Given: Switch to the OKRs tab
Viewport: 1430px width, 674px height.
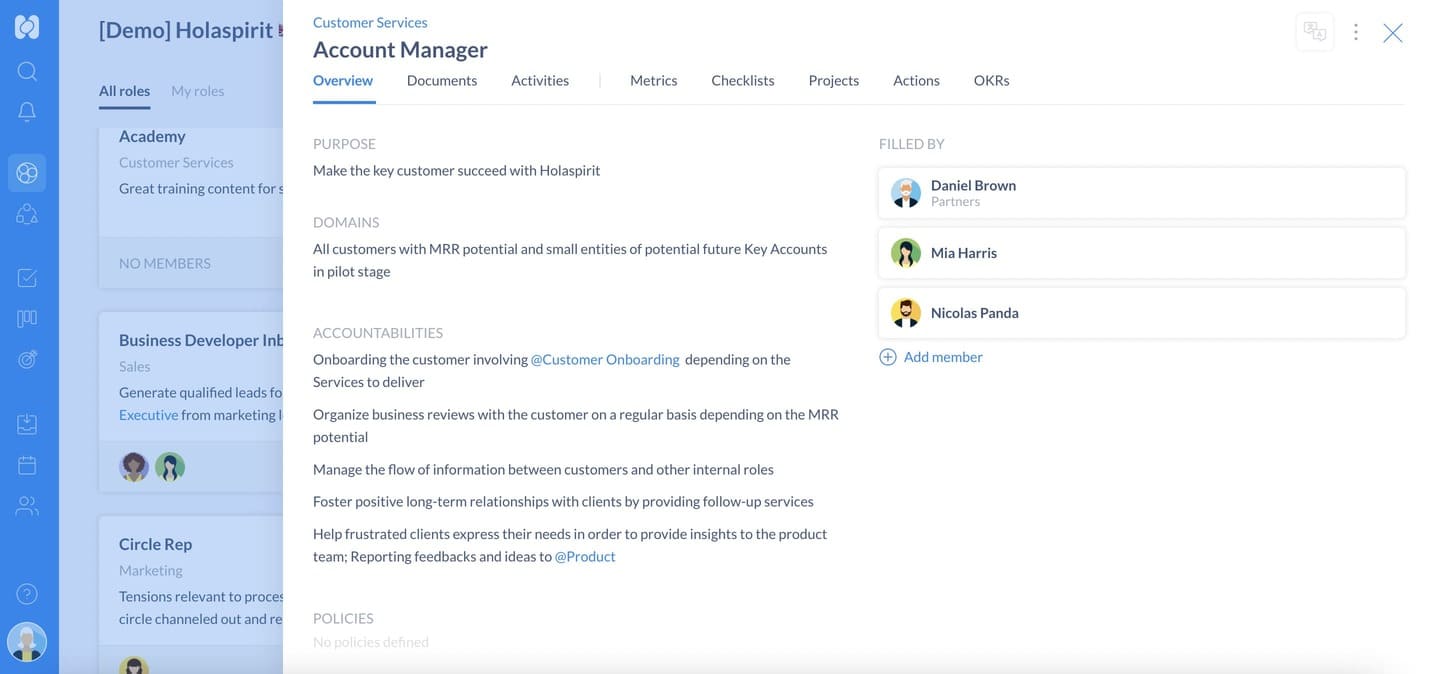Looking at the screenshot, I should tap(991, 80).
